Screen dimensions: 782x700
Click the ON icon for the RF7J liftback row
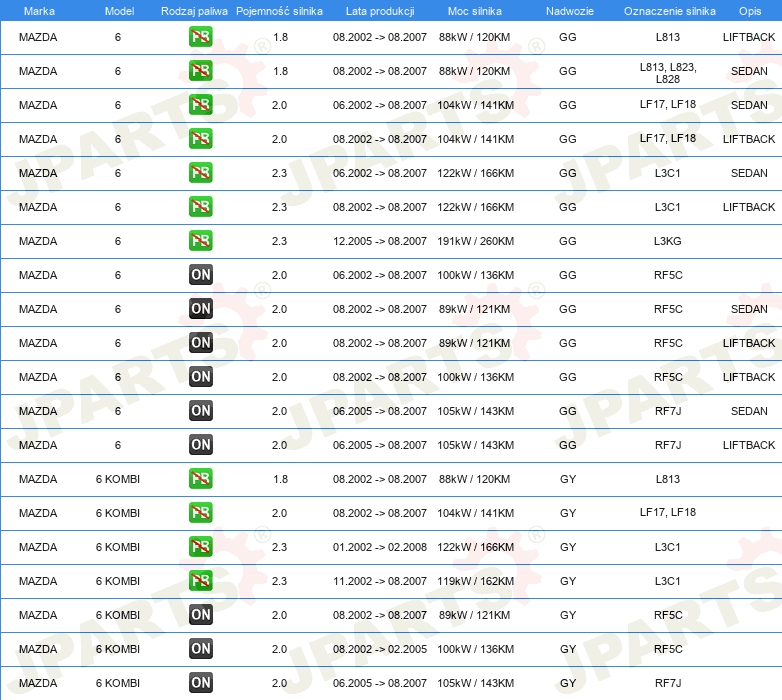201,445
